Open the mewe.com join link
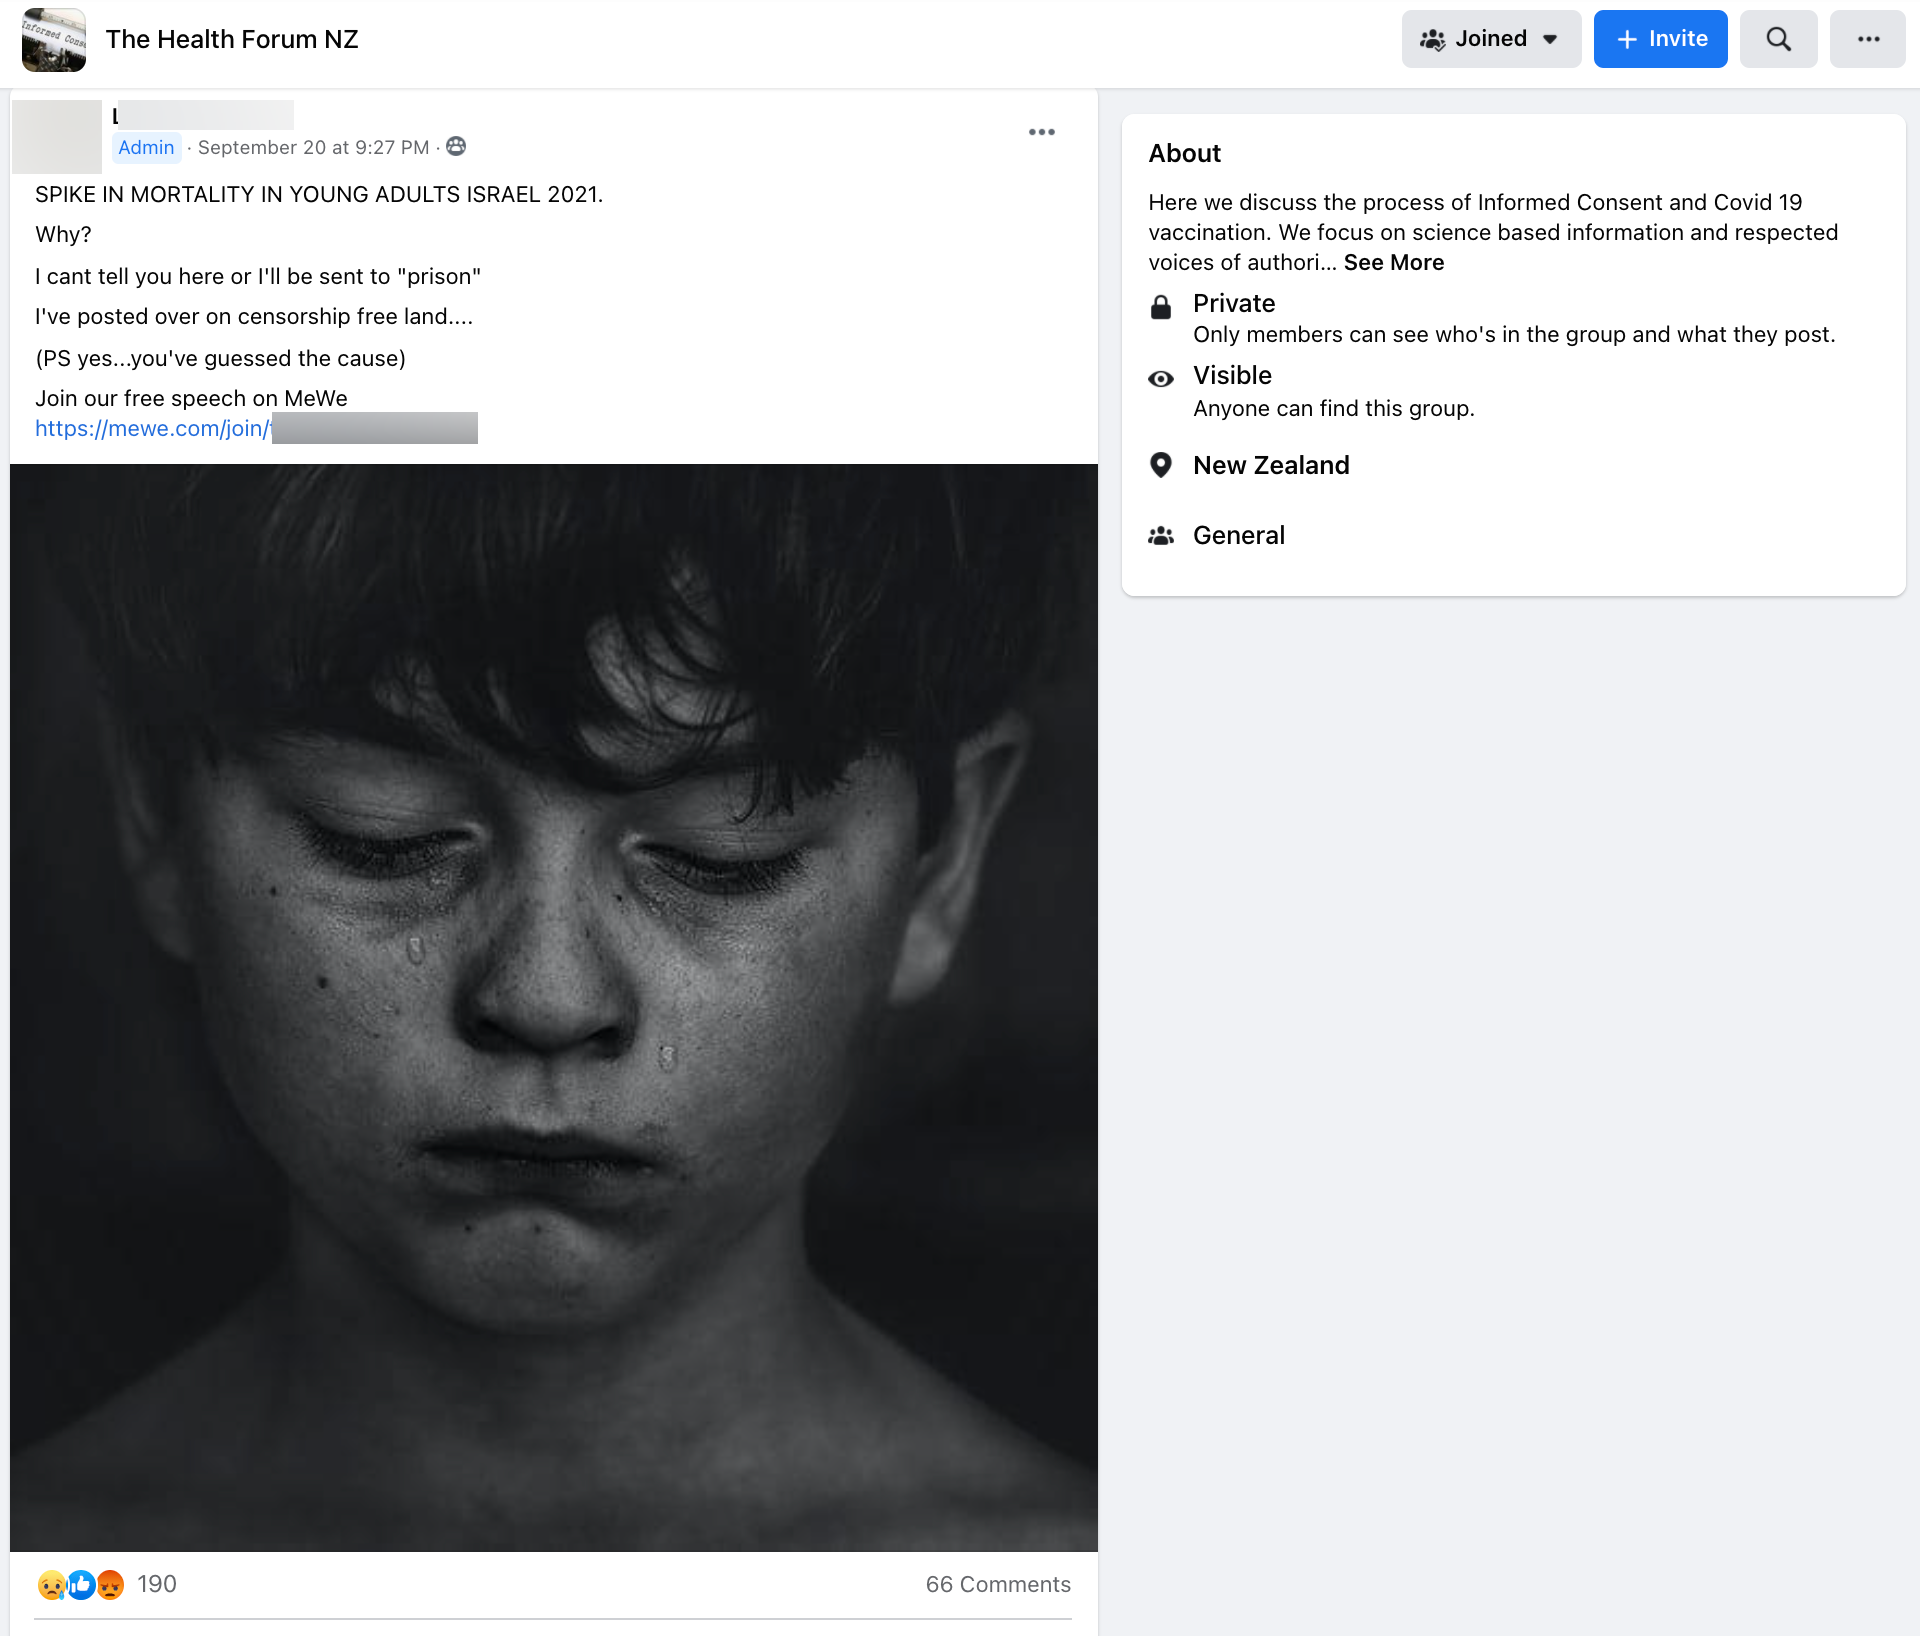 click(x=152, y=428)
